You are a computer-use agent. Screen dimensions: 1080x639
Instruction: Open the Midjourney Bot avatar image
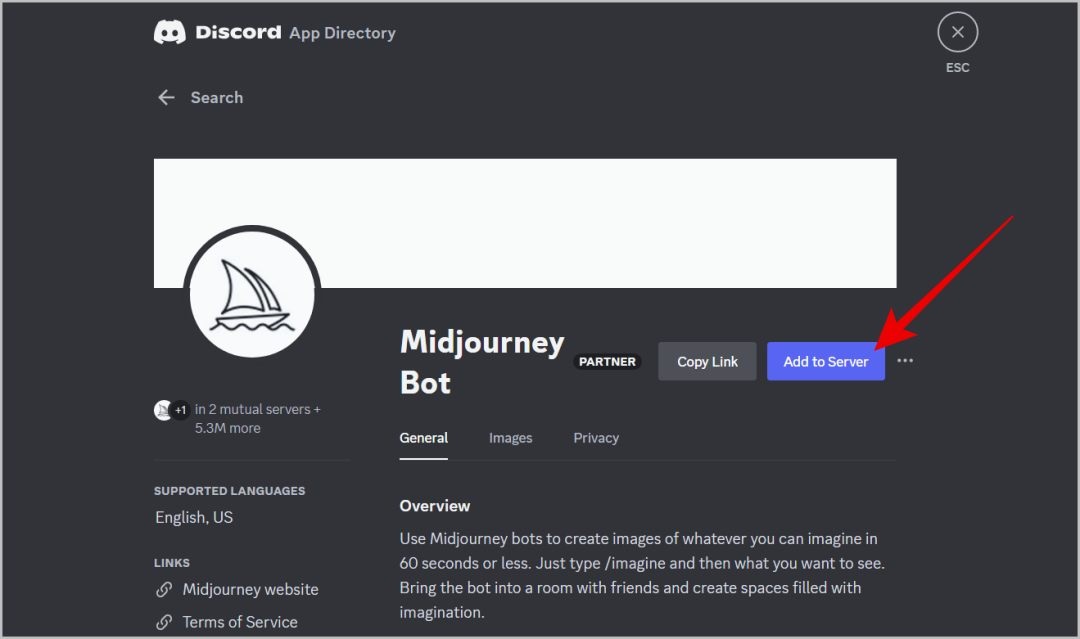[x=252, y=292]
